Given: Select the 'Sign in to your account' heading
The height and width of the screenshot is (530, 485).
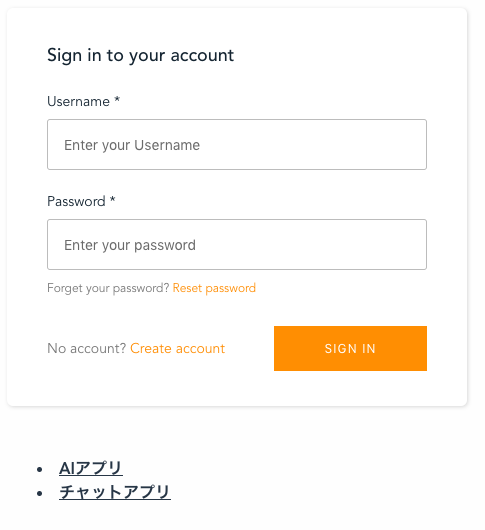Looking at the screenshot, I should pyautogui.click(x=141, y=55).
